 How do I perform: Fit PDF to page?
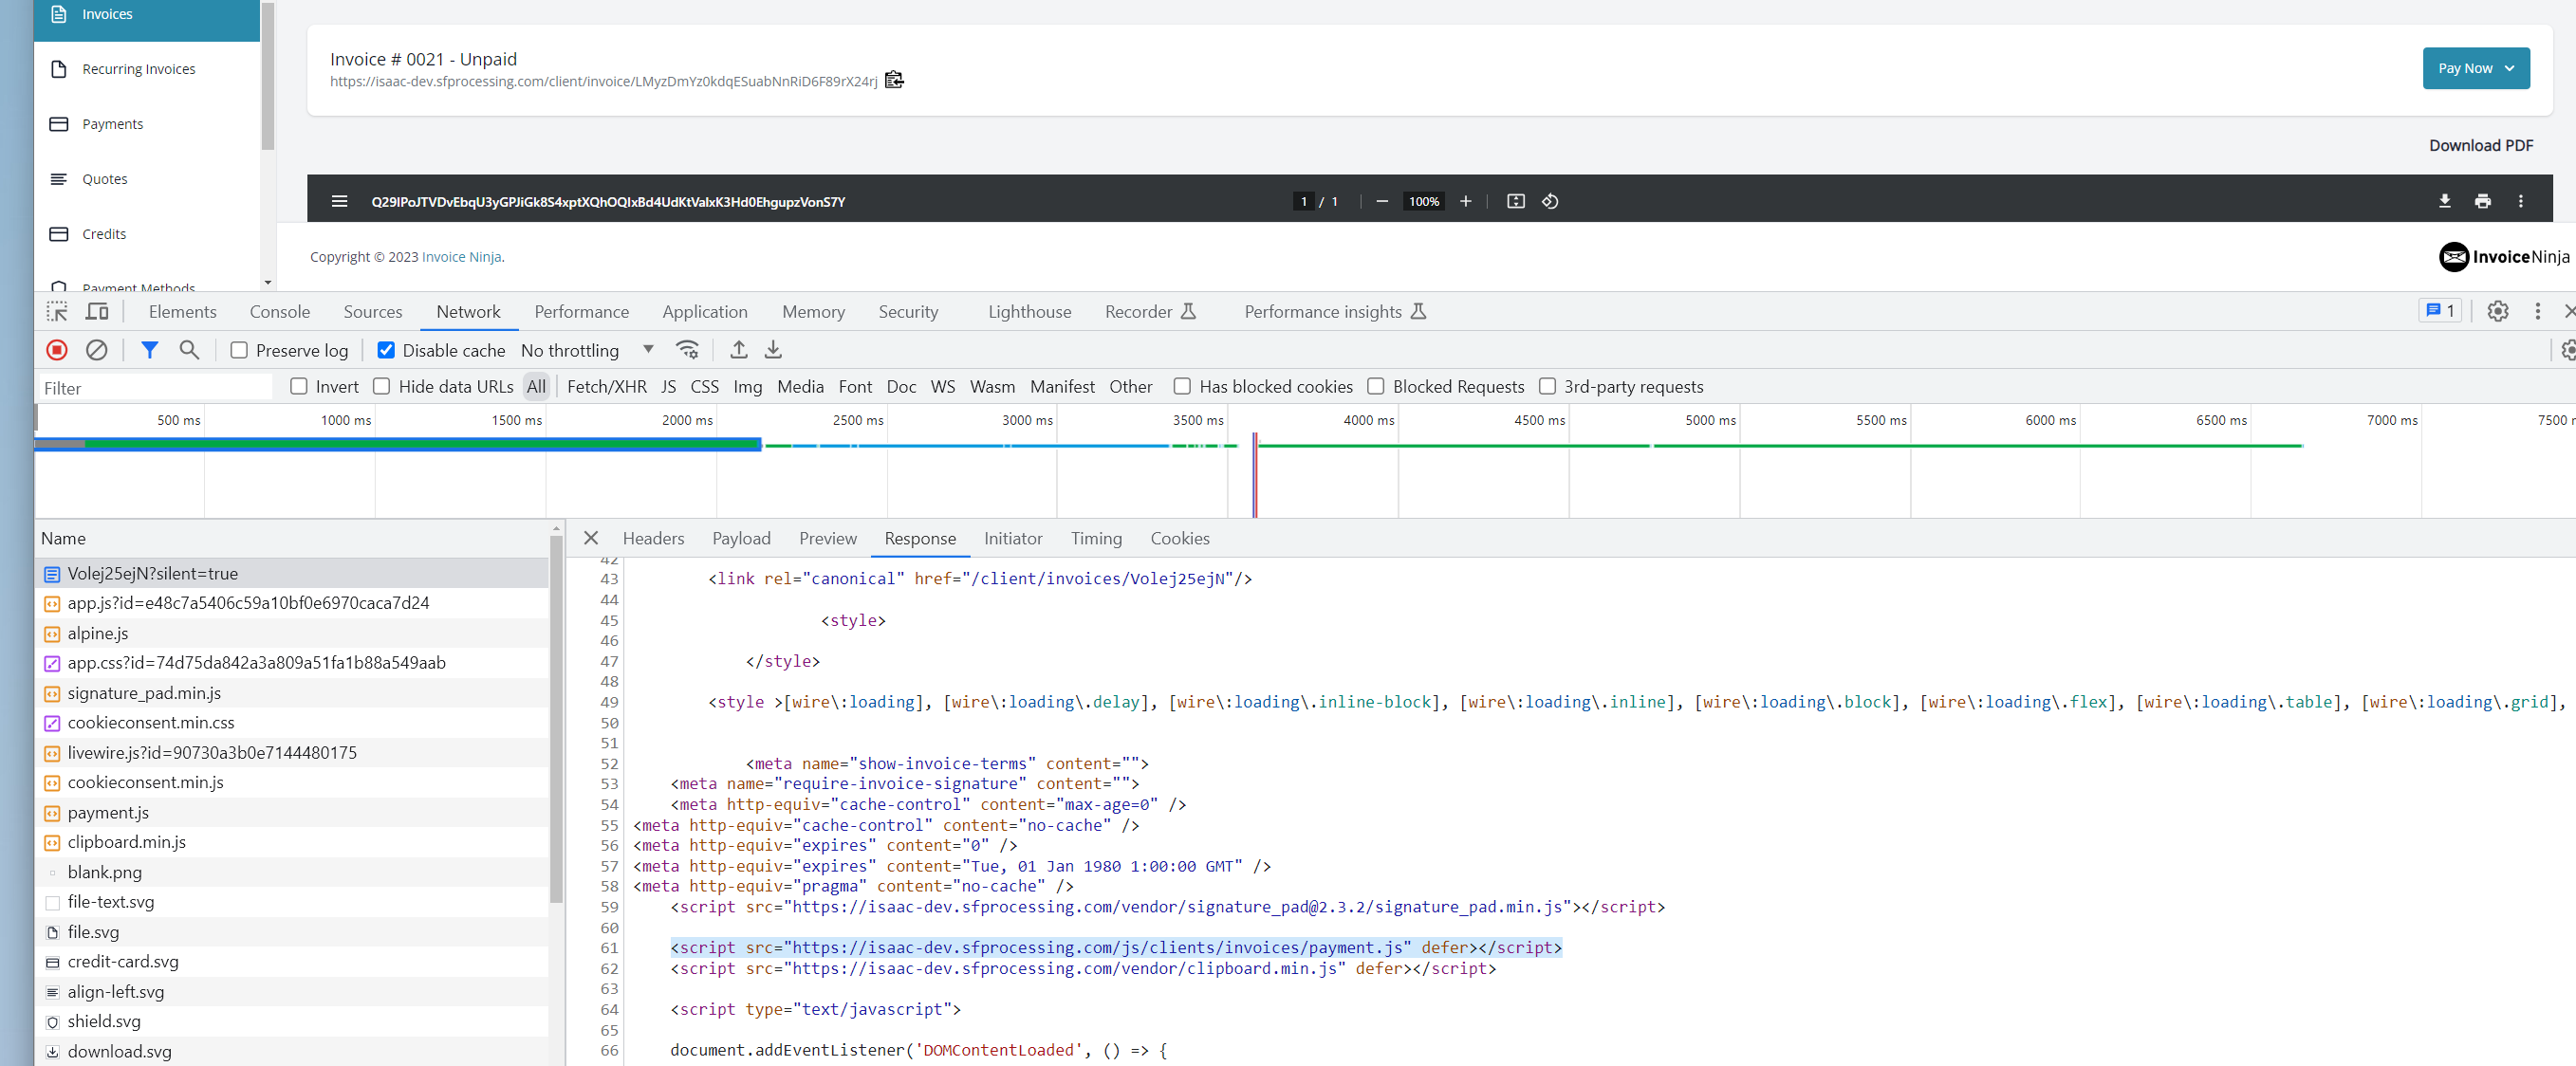point(1515,201)
